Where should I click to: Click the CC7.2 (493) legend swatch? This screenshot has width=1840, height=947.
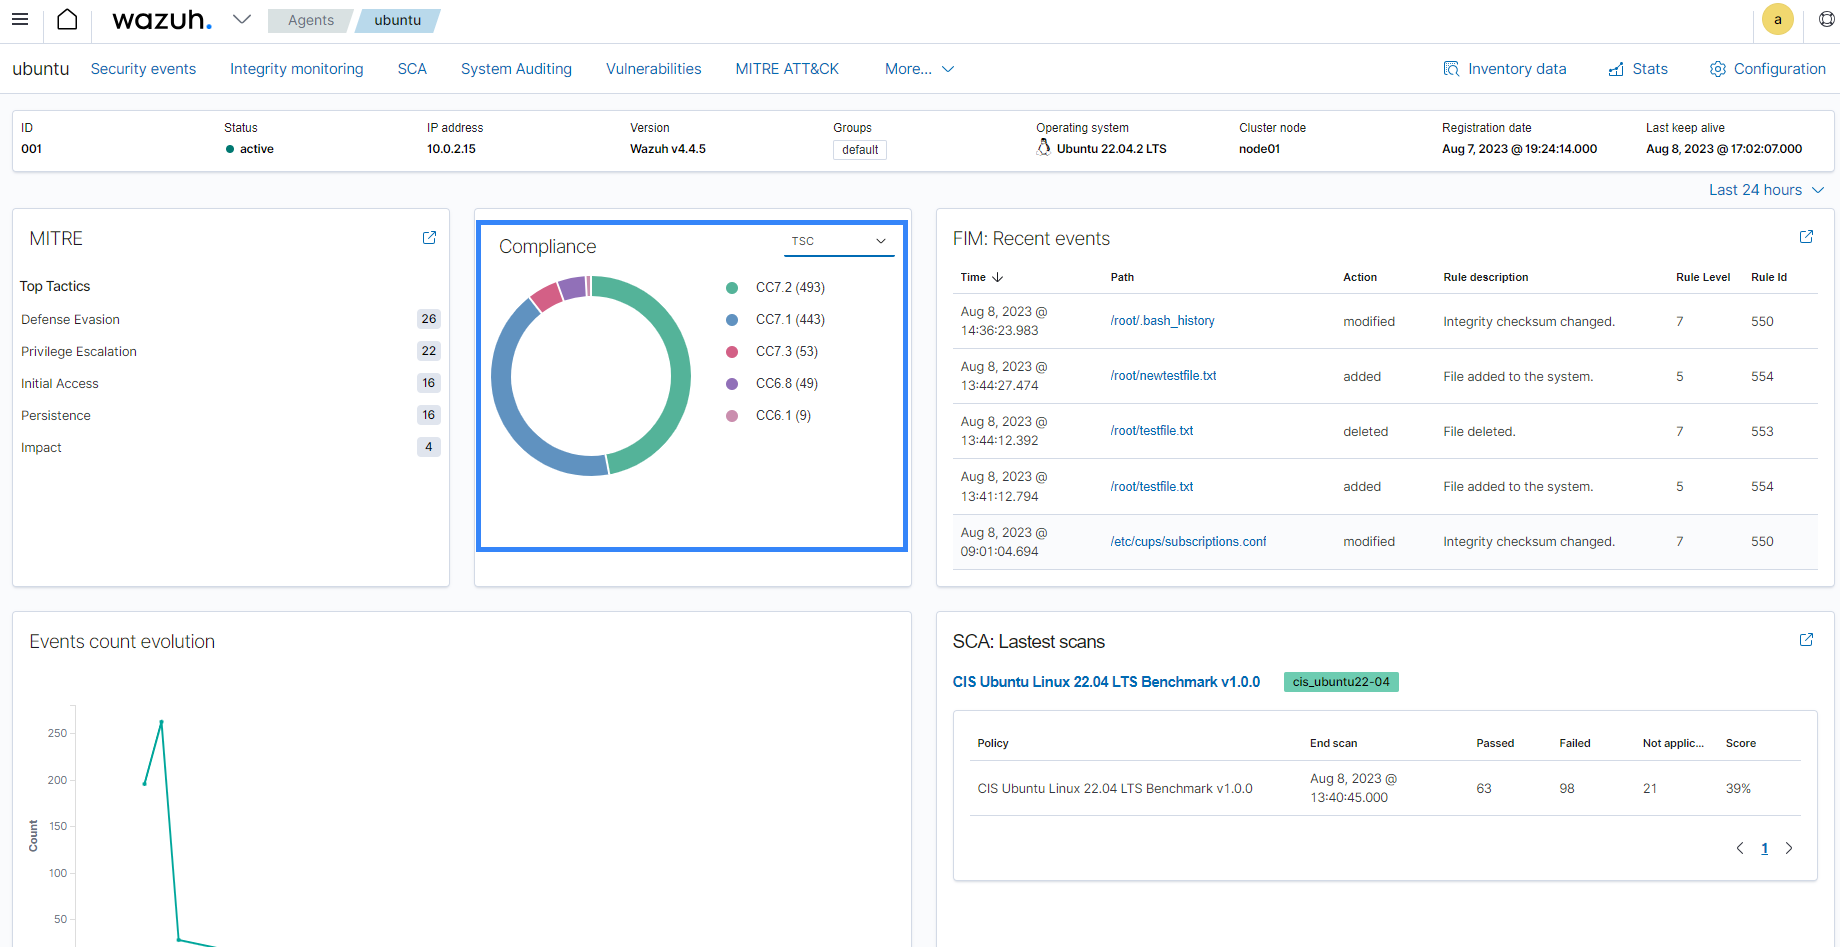[732, 288]
